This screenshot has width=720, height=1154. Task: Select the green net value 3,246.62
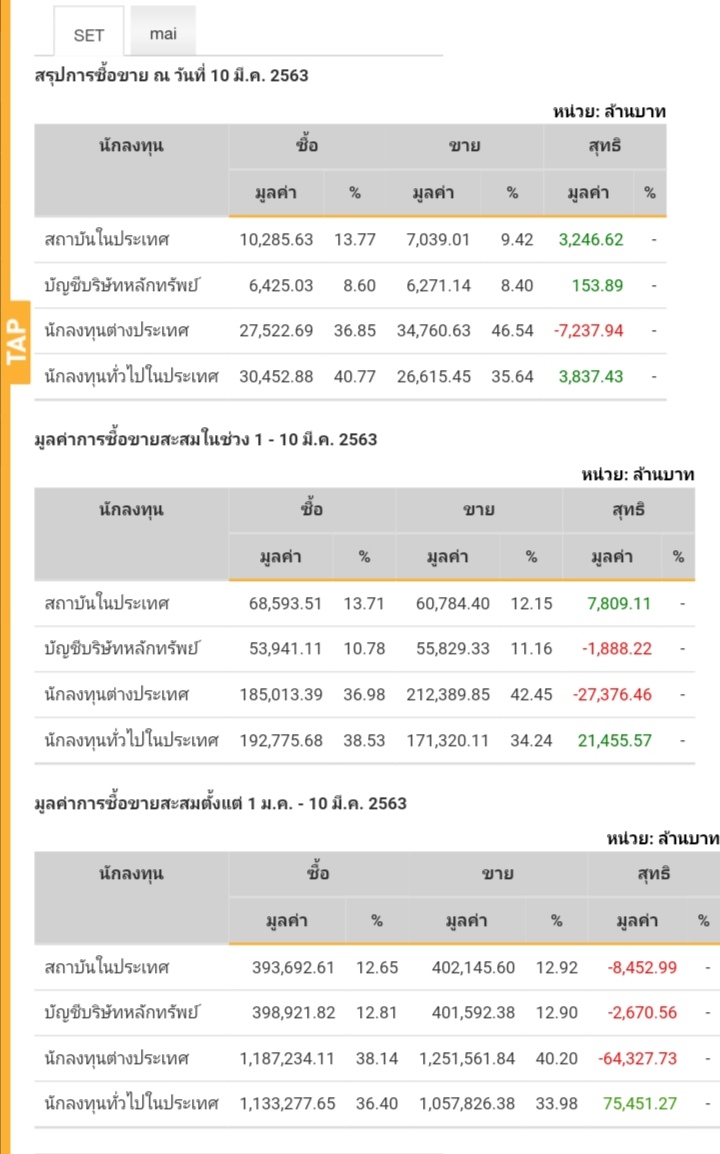590,240
